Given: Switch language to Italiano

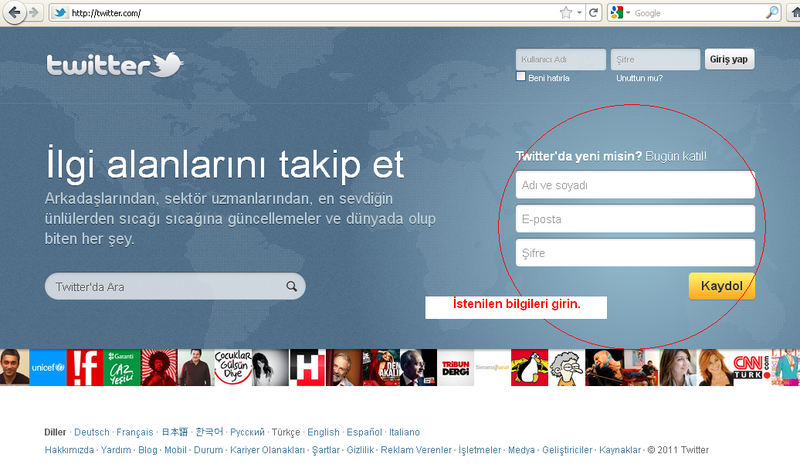Looking at the screenshot, I should click(404, 432).
